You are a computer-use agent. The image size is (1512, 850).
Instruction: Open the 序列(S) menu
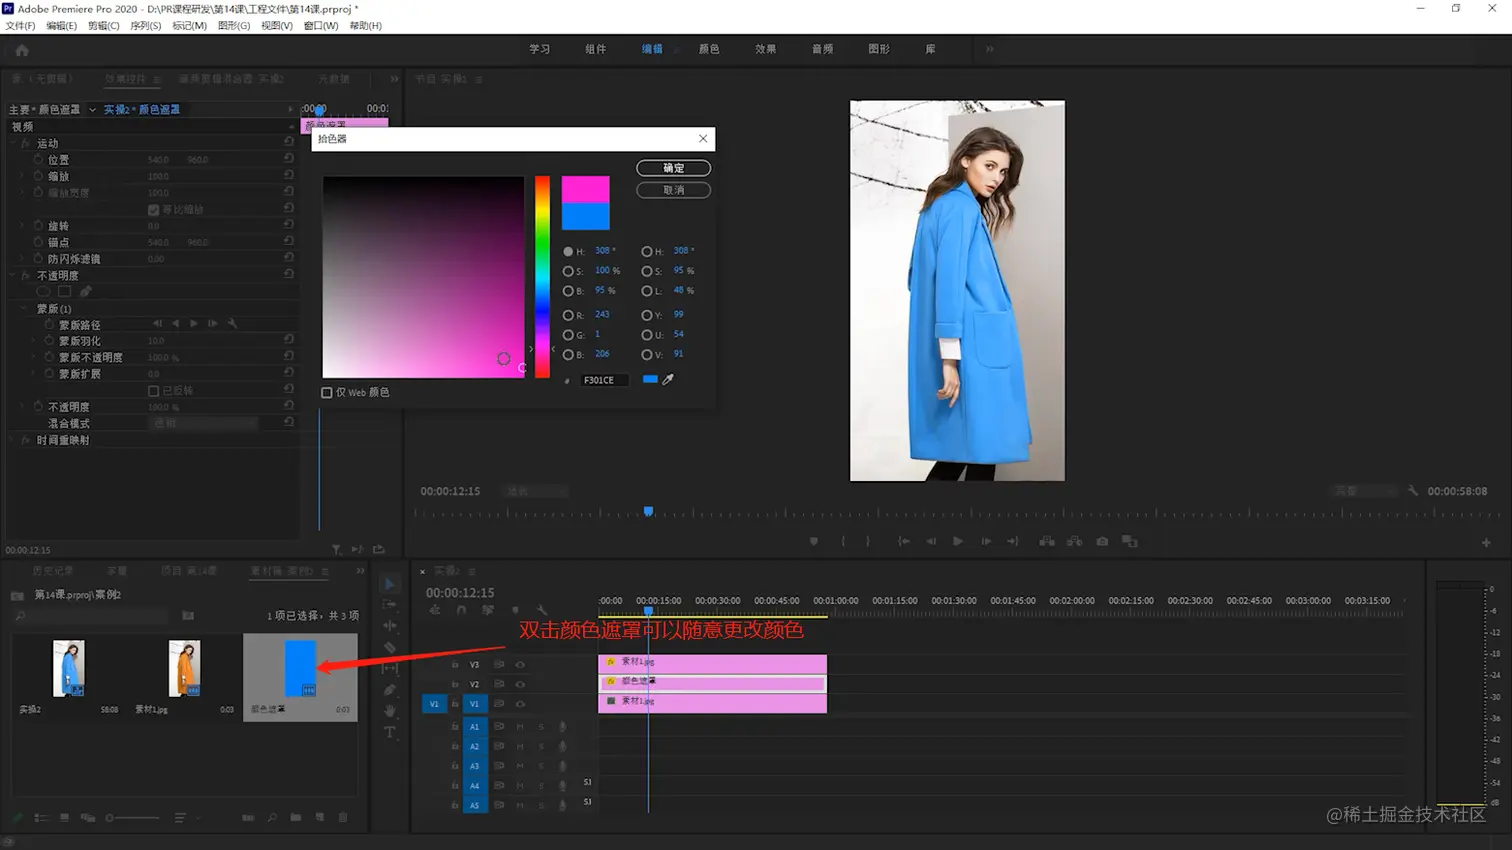[x=145, y=26]
